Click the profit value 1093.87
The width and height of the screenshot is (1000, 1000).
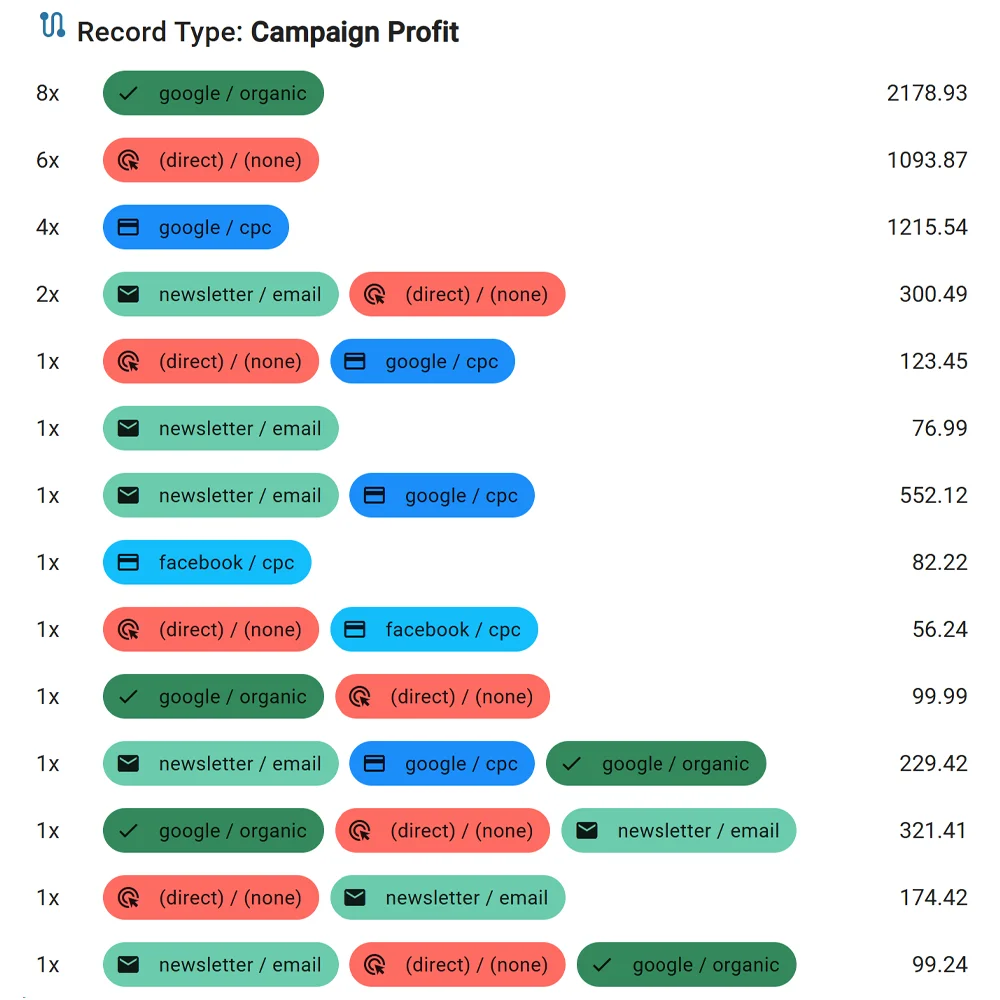(927, 160)
